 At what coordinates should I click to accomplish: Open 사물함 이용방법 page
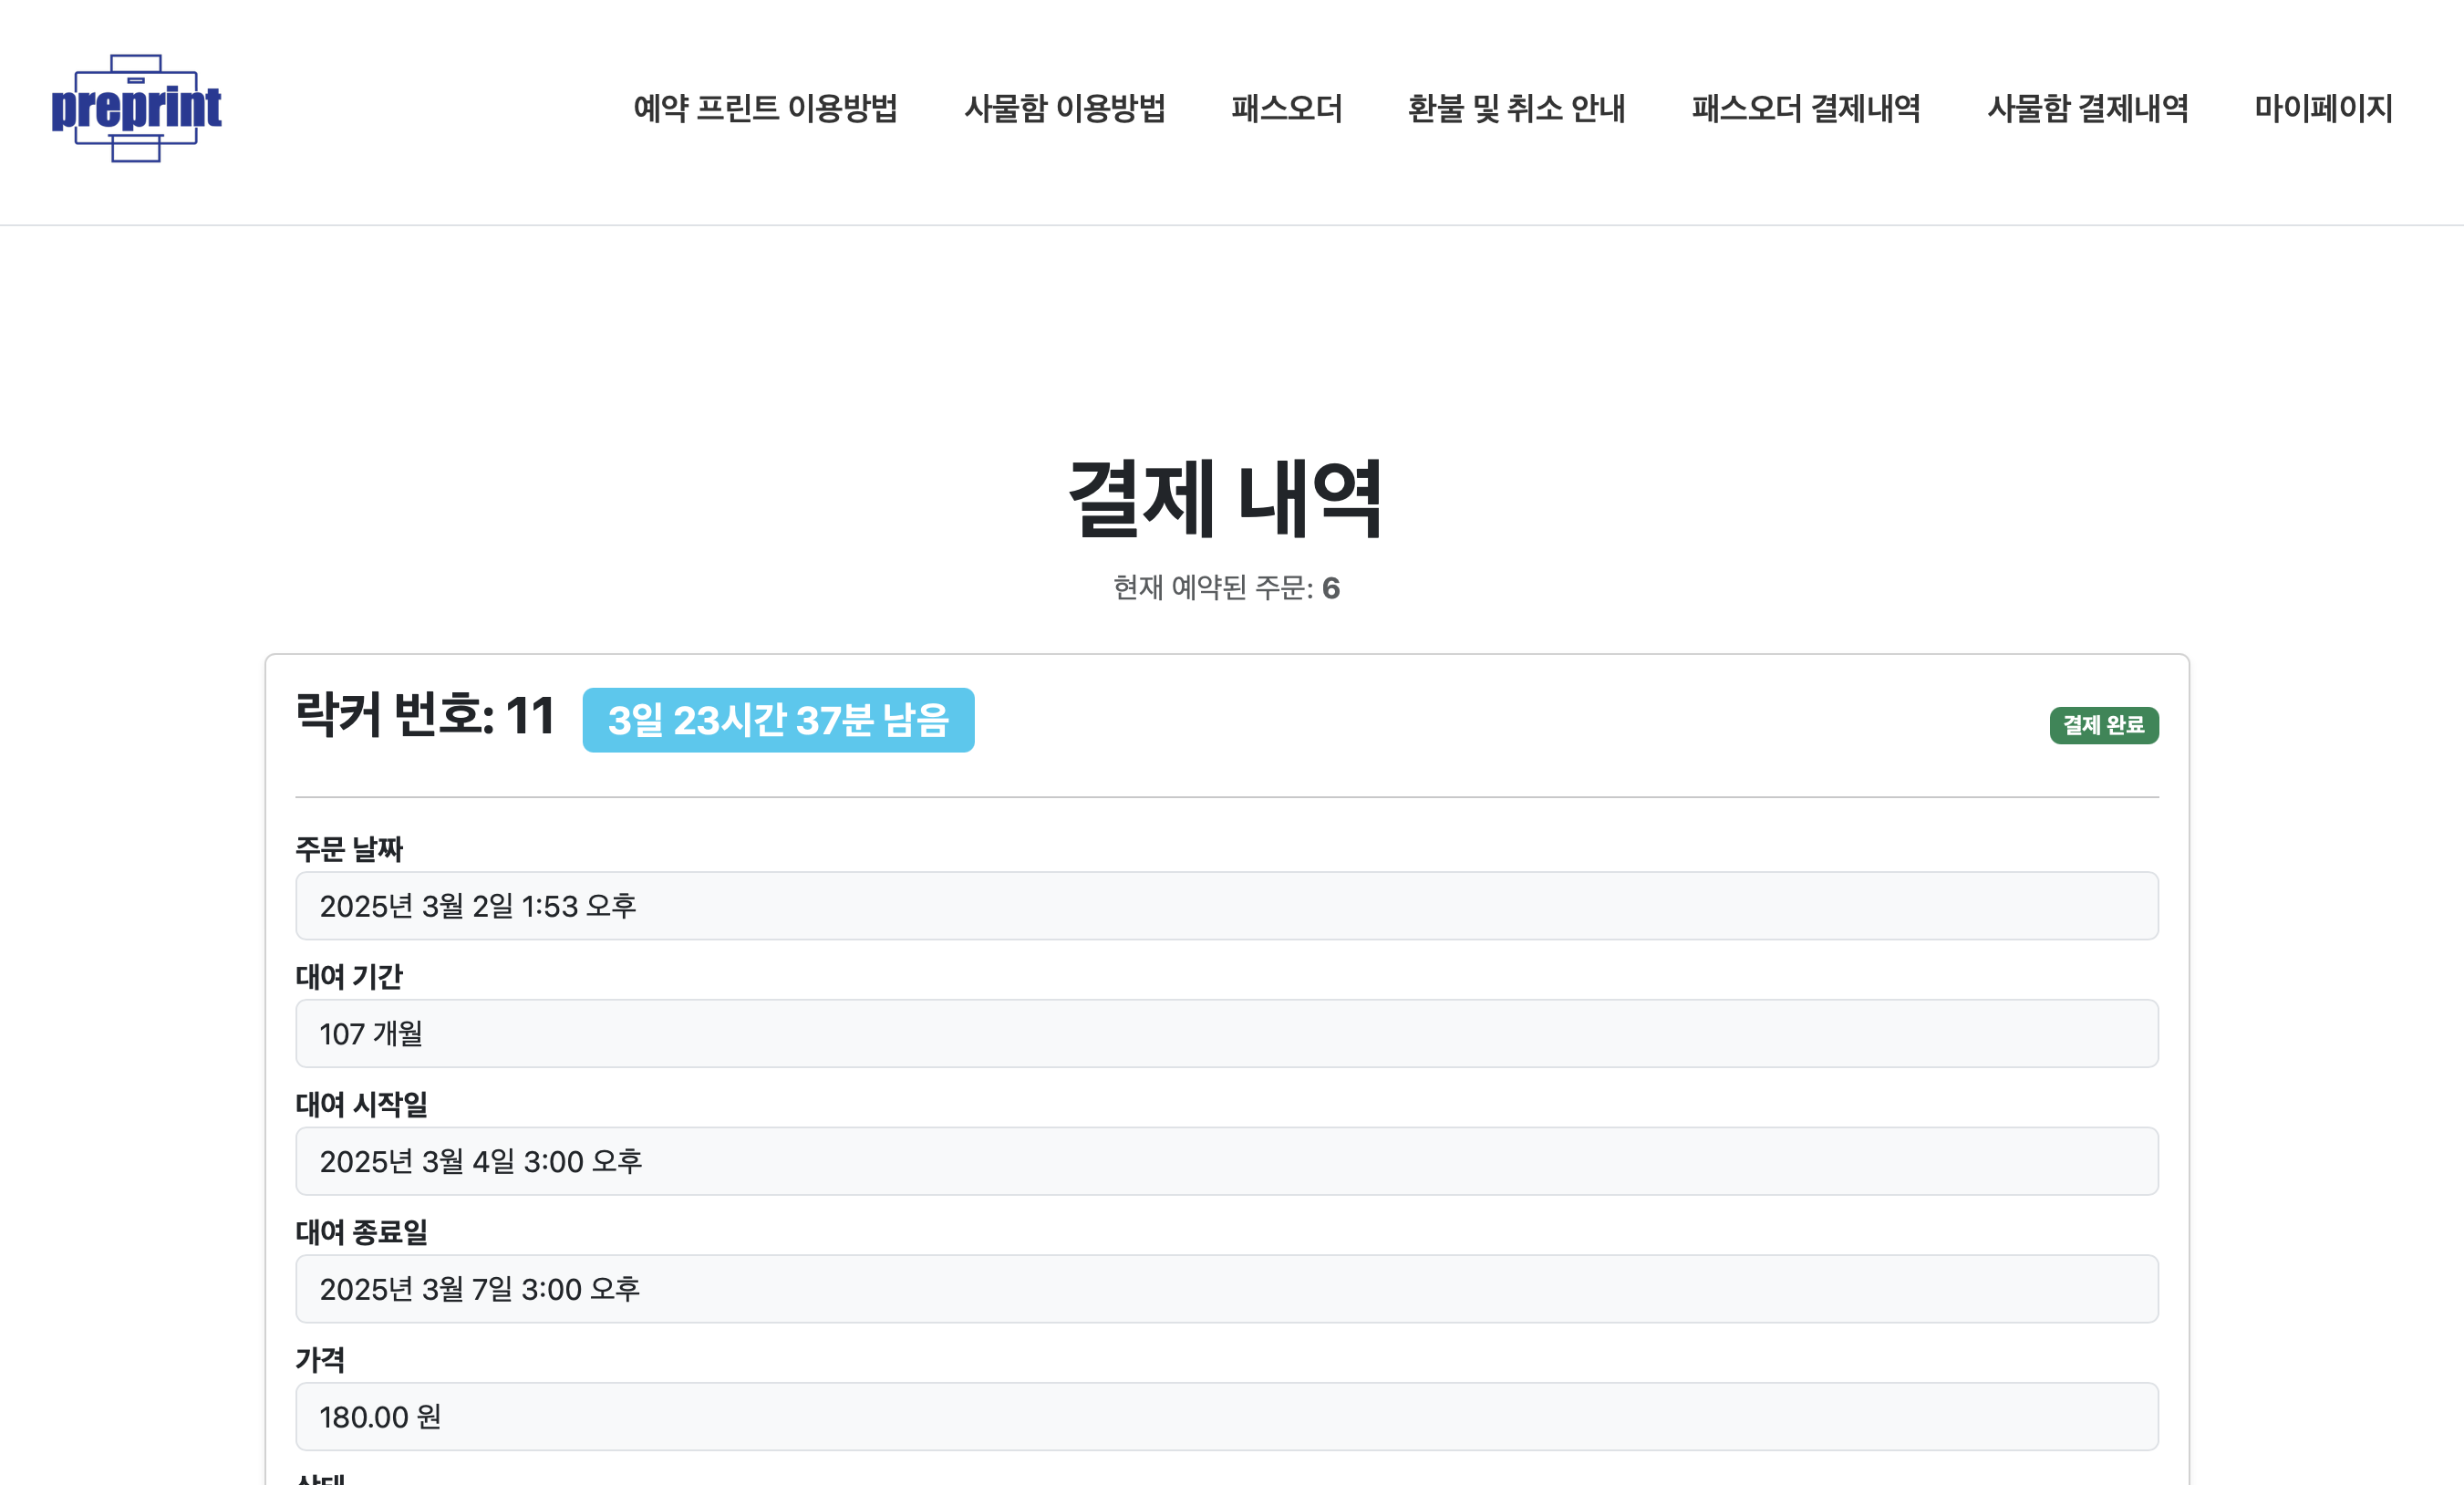1066,110
